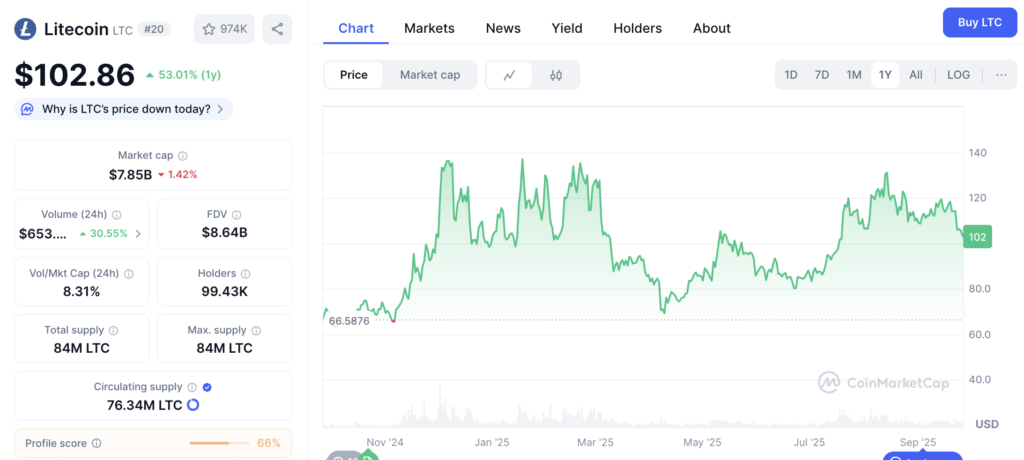The height and width of the screenshot is (460, 1024).
Task: Click the 66% profile score value
Action: (x=268, y=444)
